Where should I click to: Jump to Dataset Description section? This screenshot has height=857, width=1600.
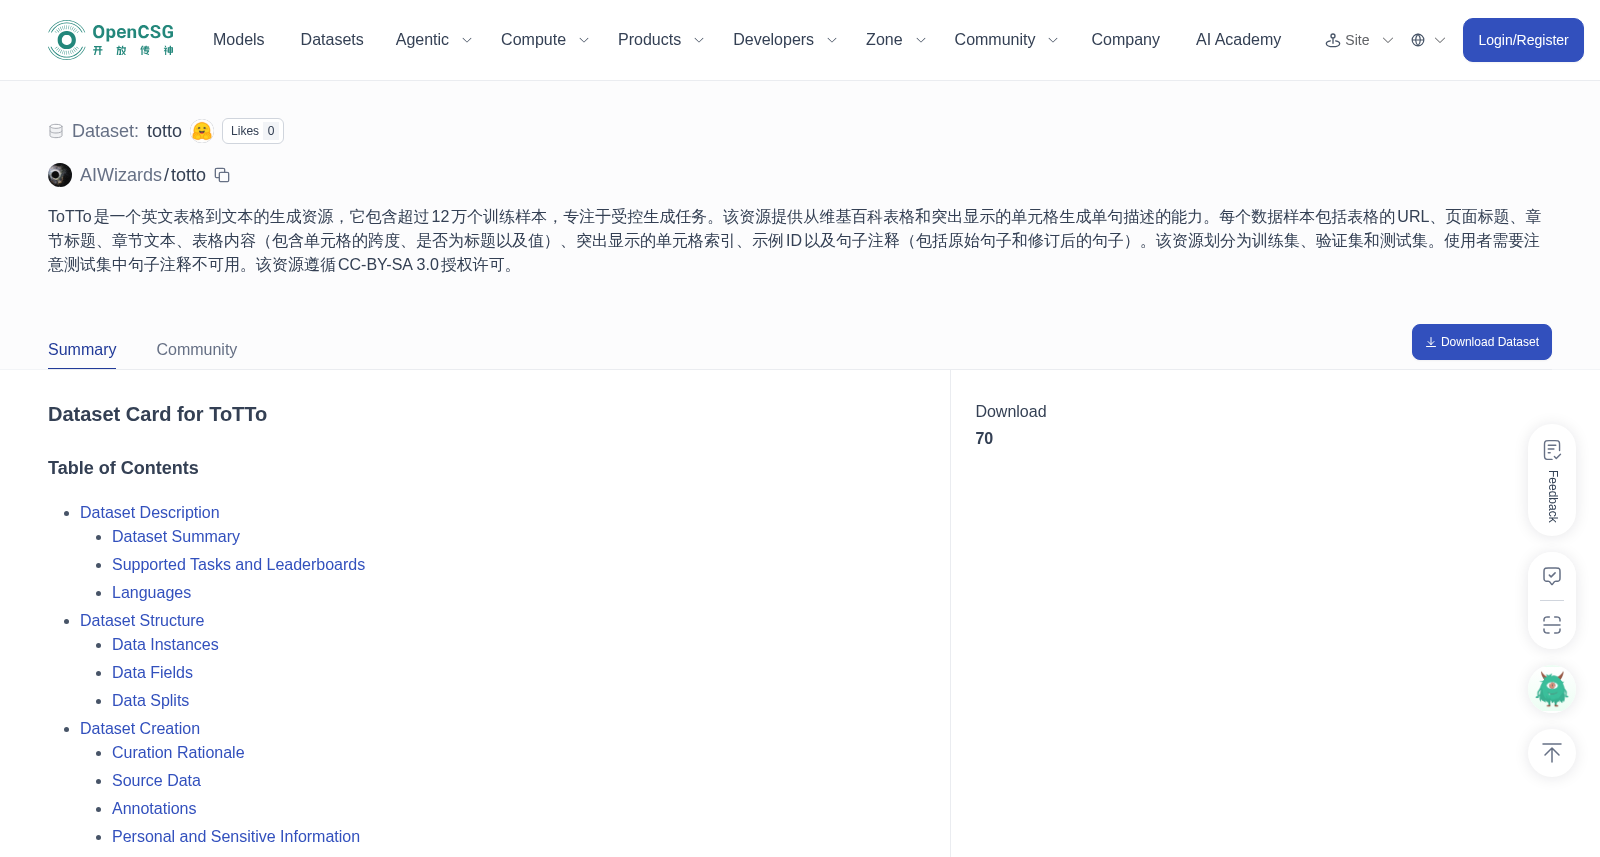point(150,512)
